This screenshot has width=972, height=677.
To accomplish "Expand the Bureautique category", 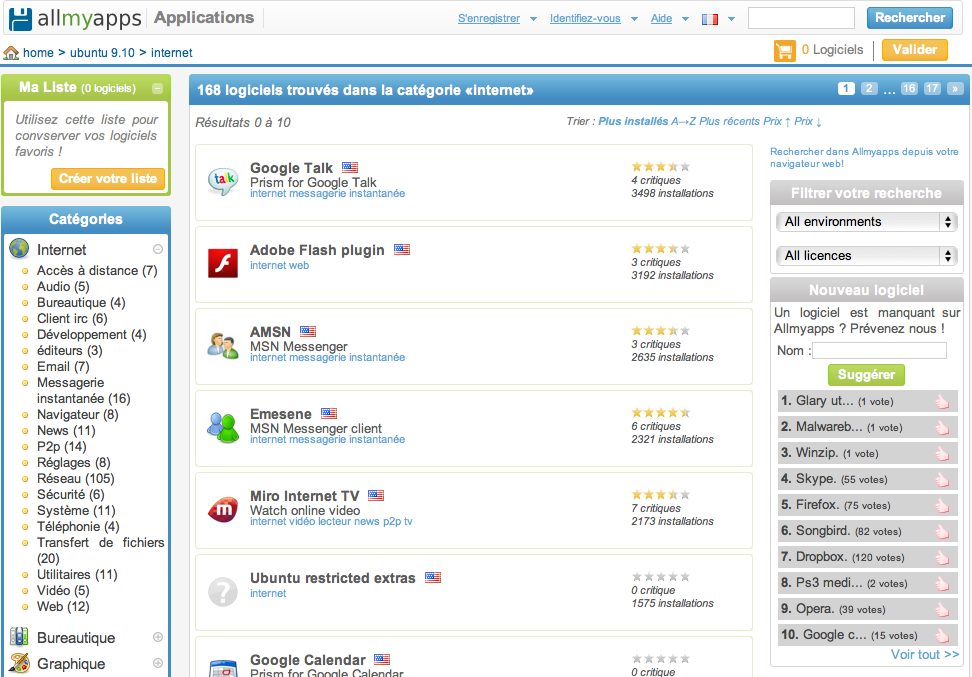I will point(158,637).
